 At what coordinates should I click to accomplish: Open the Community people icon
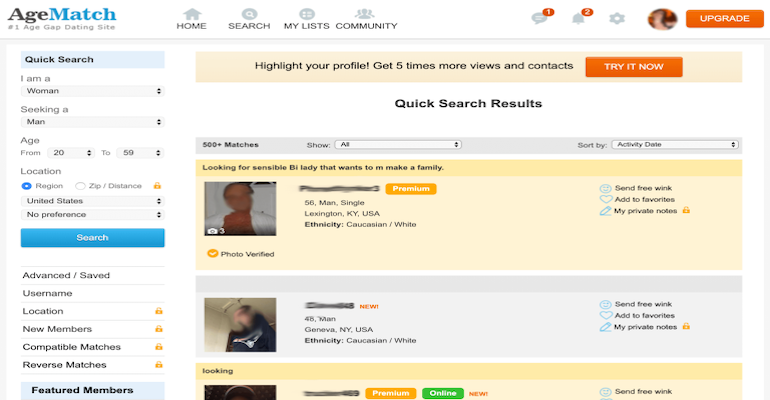click(366, 14)
